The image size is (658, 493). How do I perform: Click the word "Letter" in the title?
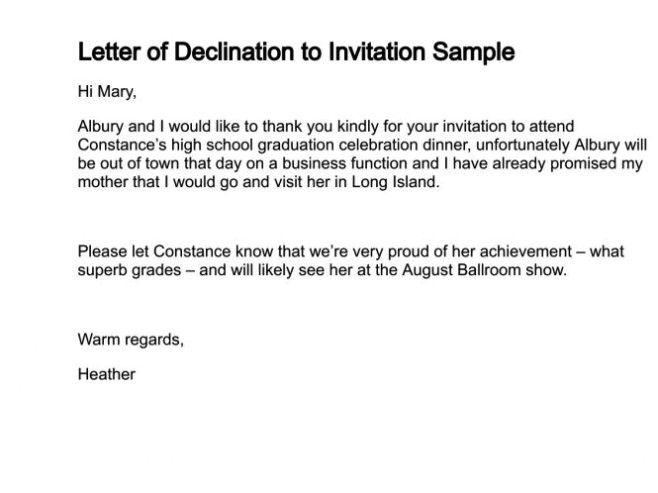(x=110, y=52)
